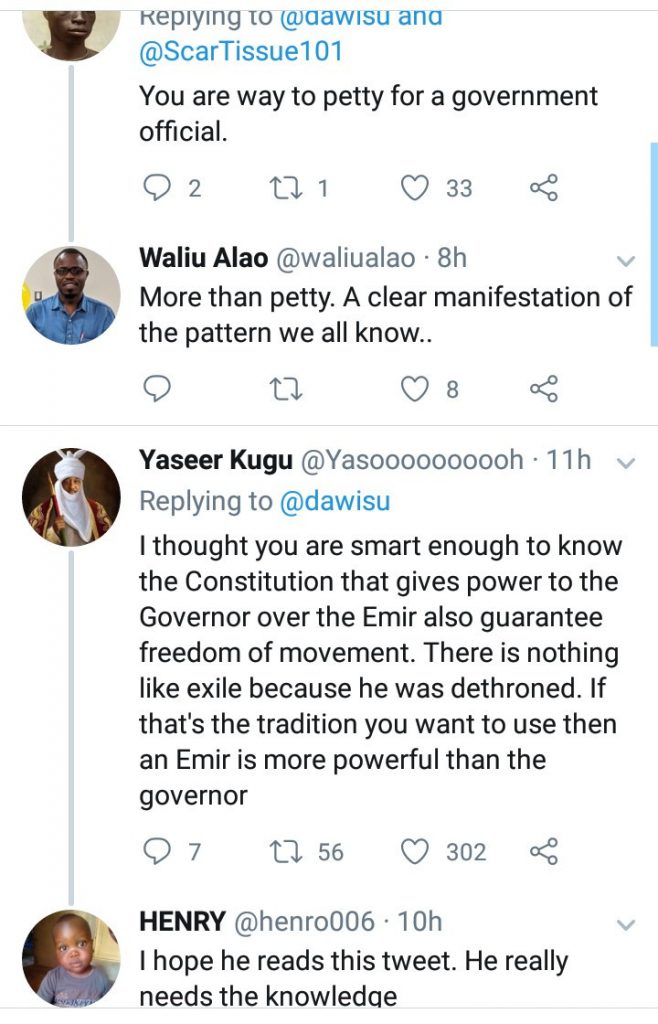Reply to the 'way to petty' tweet
The height and width of the screenshot is (1024, 658).
point(155,187)
